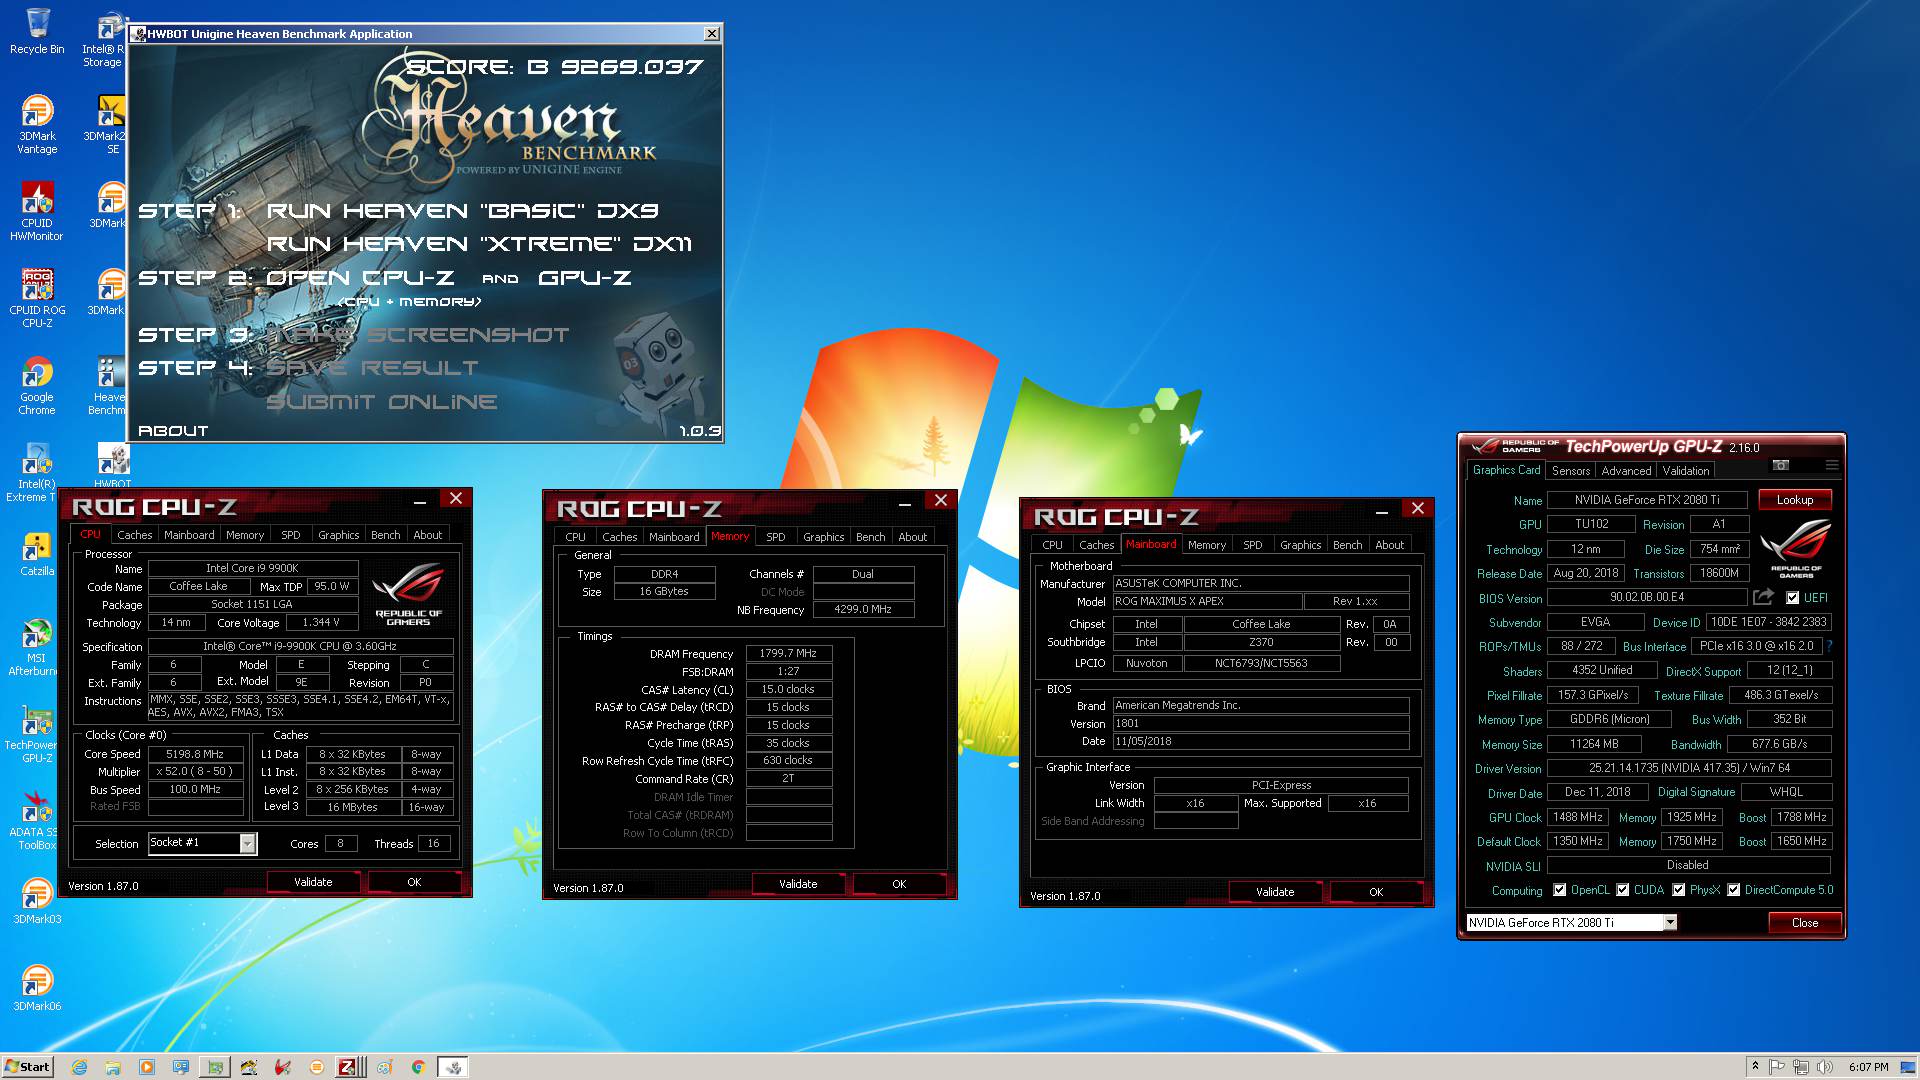Click the Start button
The image size is (1920, 1080).
point(27,1067)
